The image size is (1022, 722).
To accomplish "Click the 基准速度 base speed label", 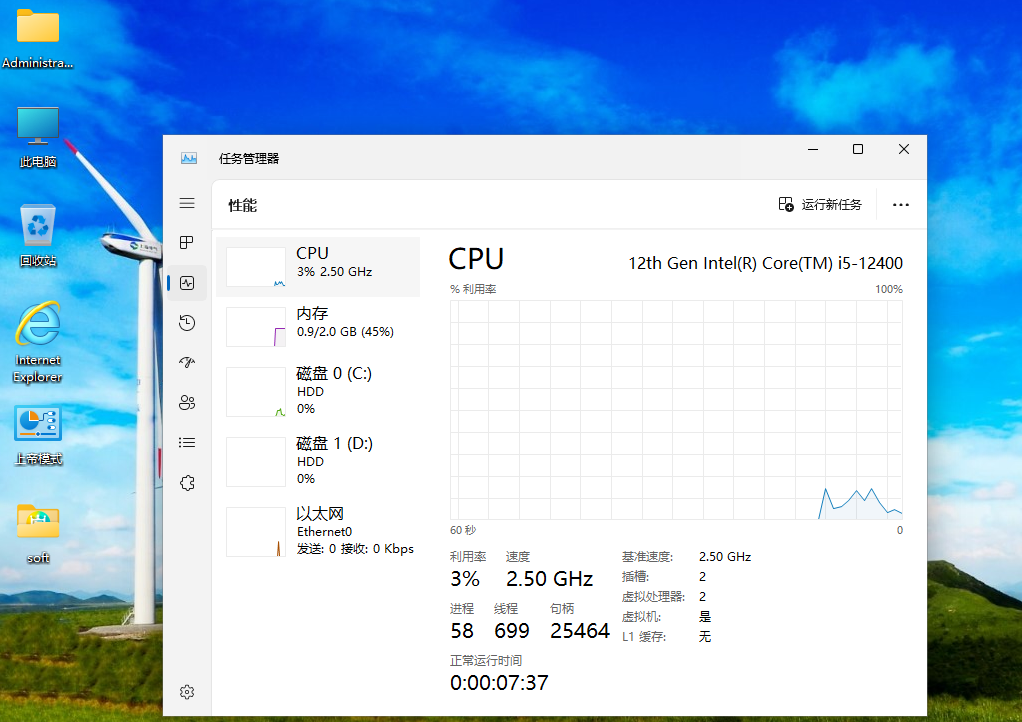I will tap(647, 557).
